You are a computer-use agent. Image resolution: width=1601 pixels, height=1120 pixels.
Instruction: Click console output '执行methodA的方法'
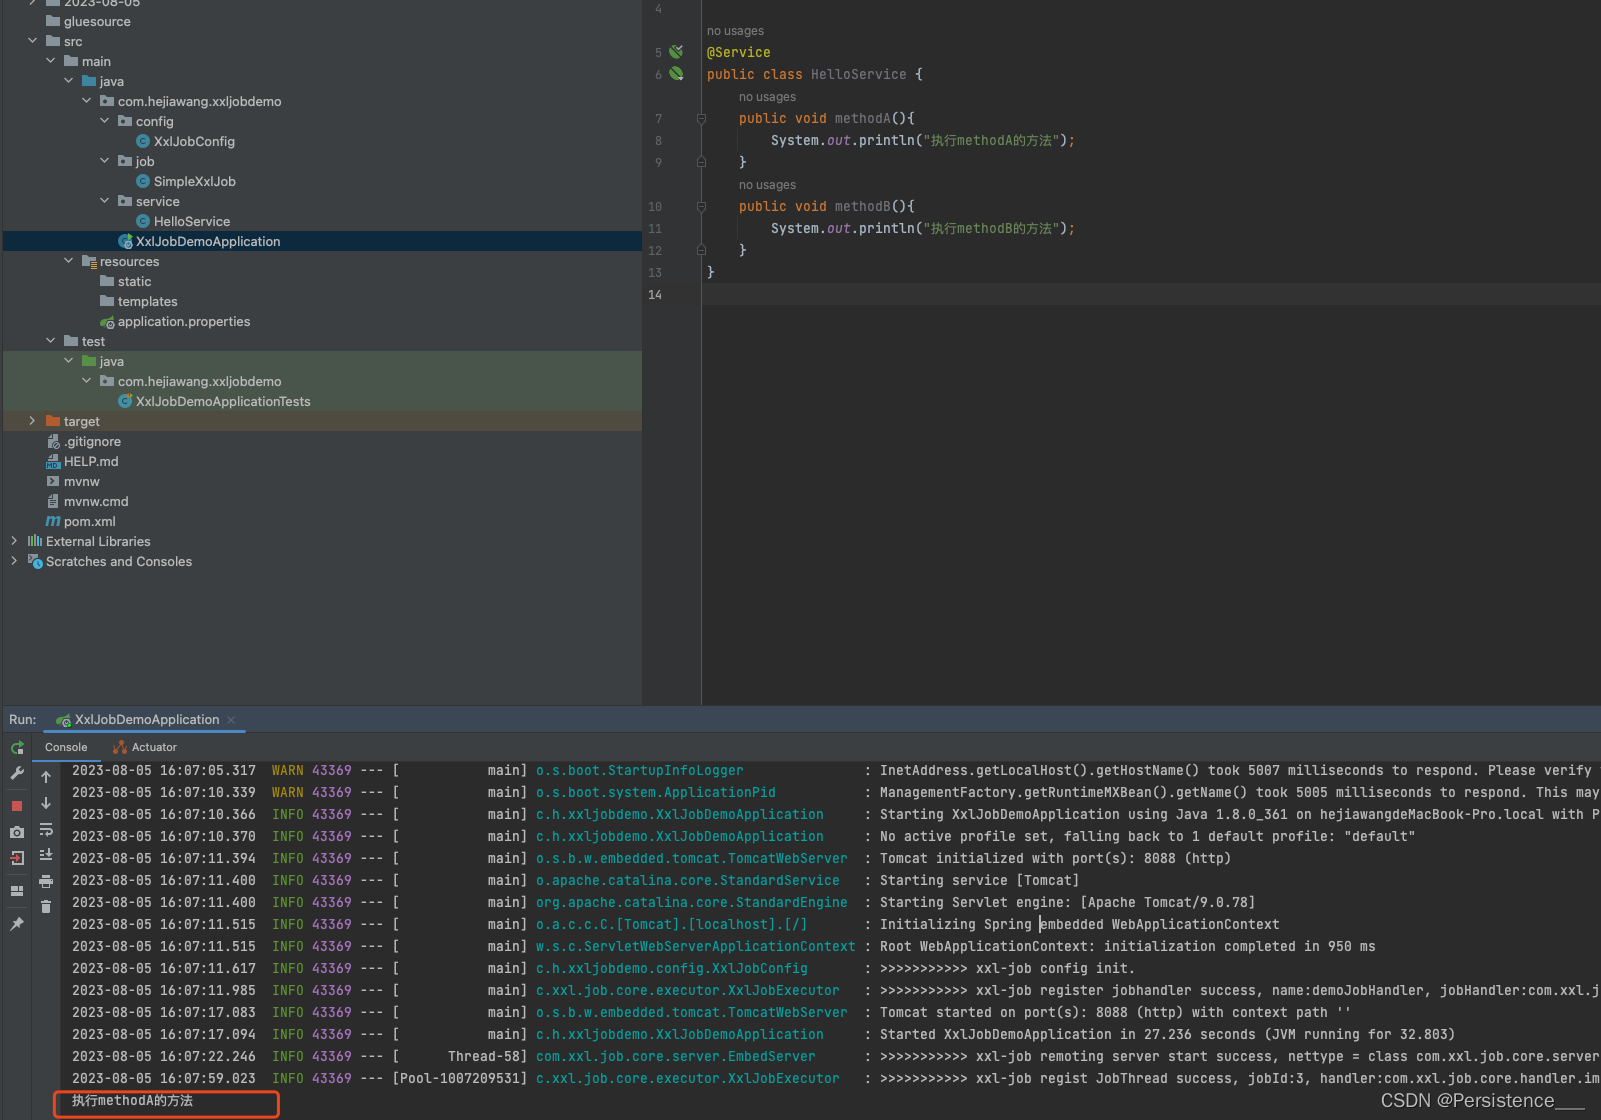pyautogui.click(x=132, y=1100)
